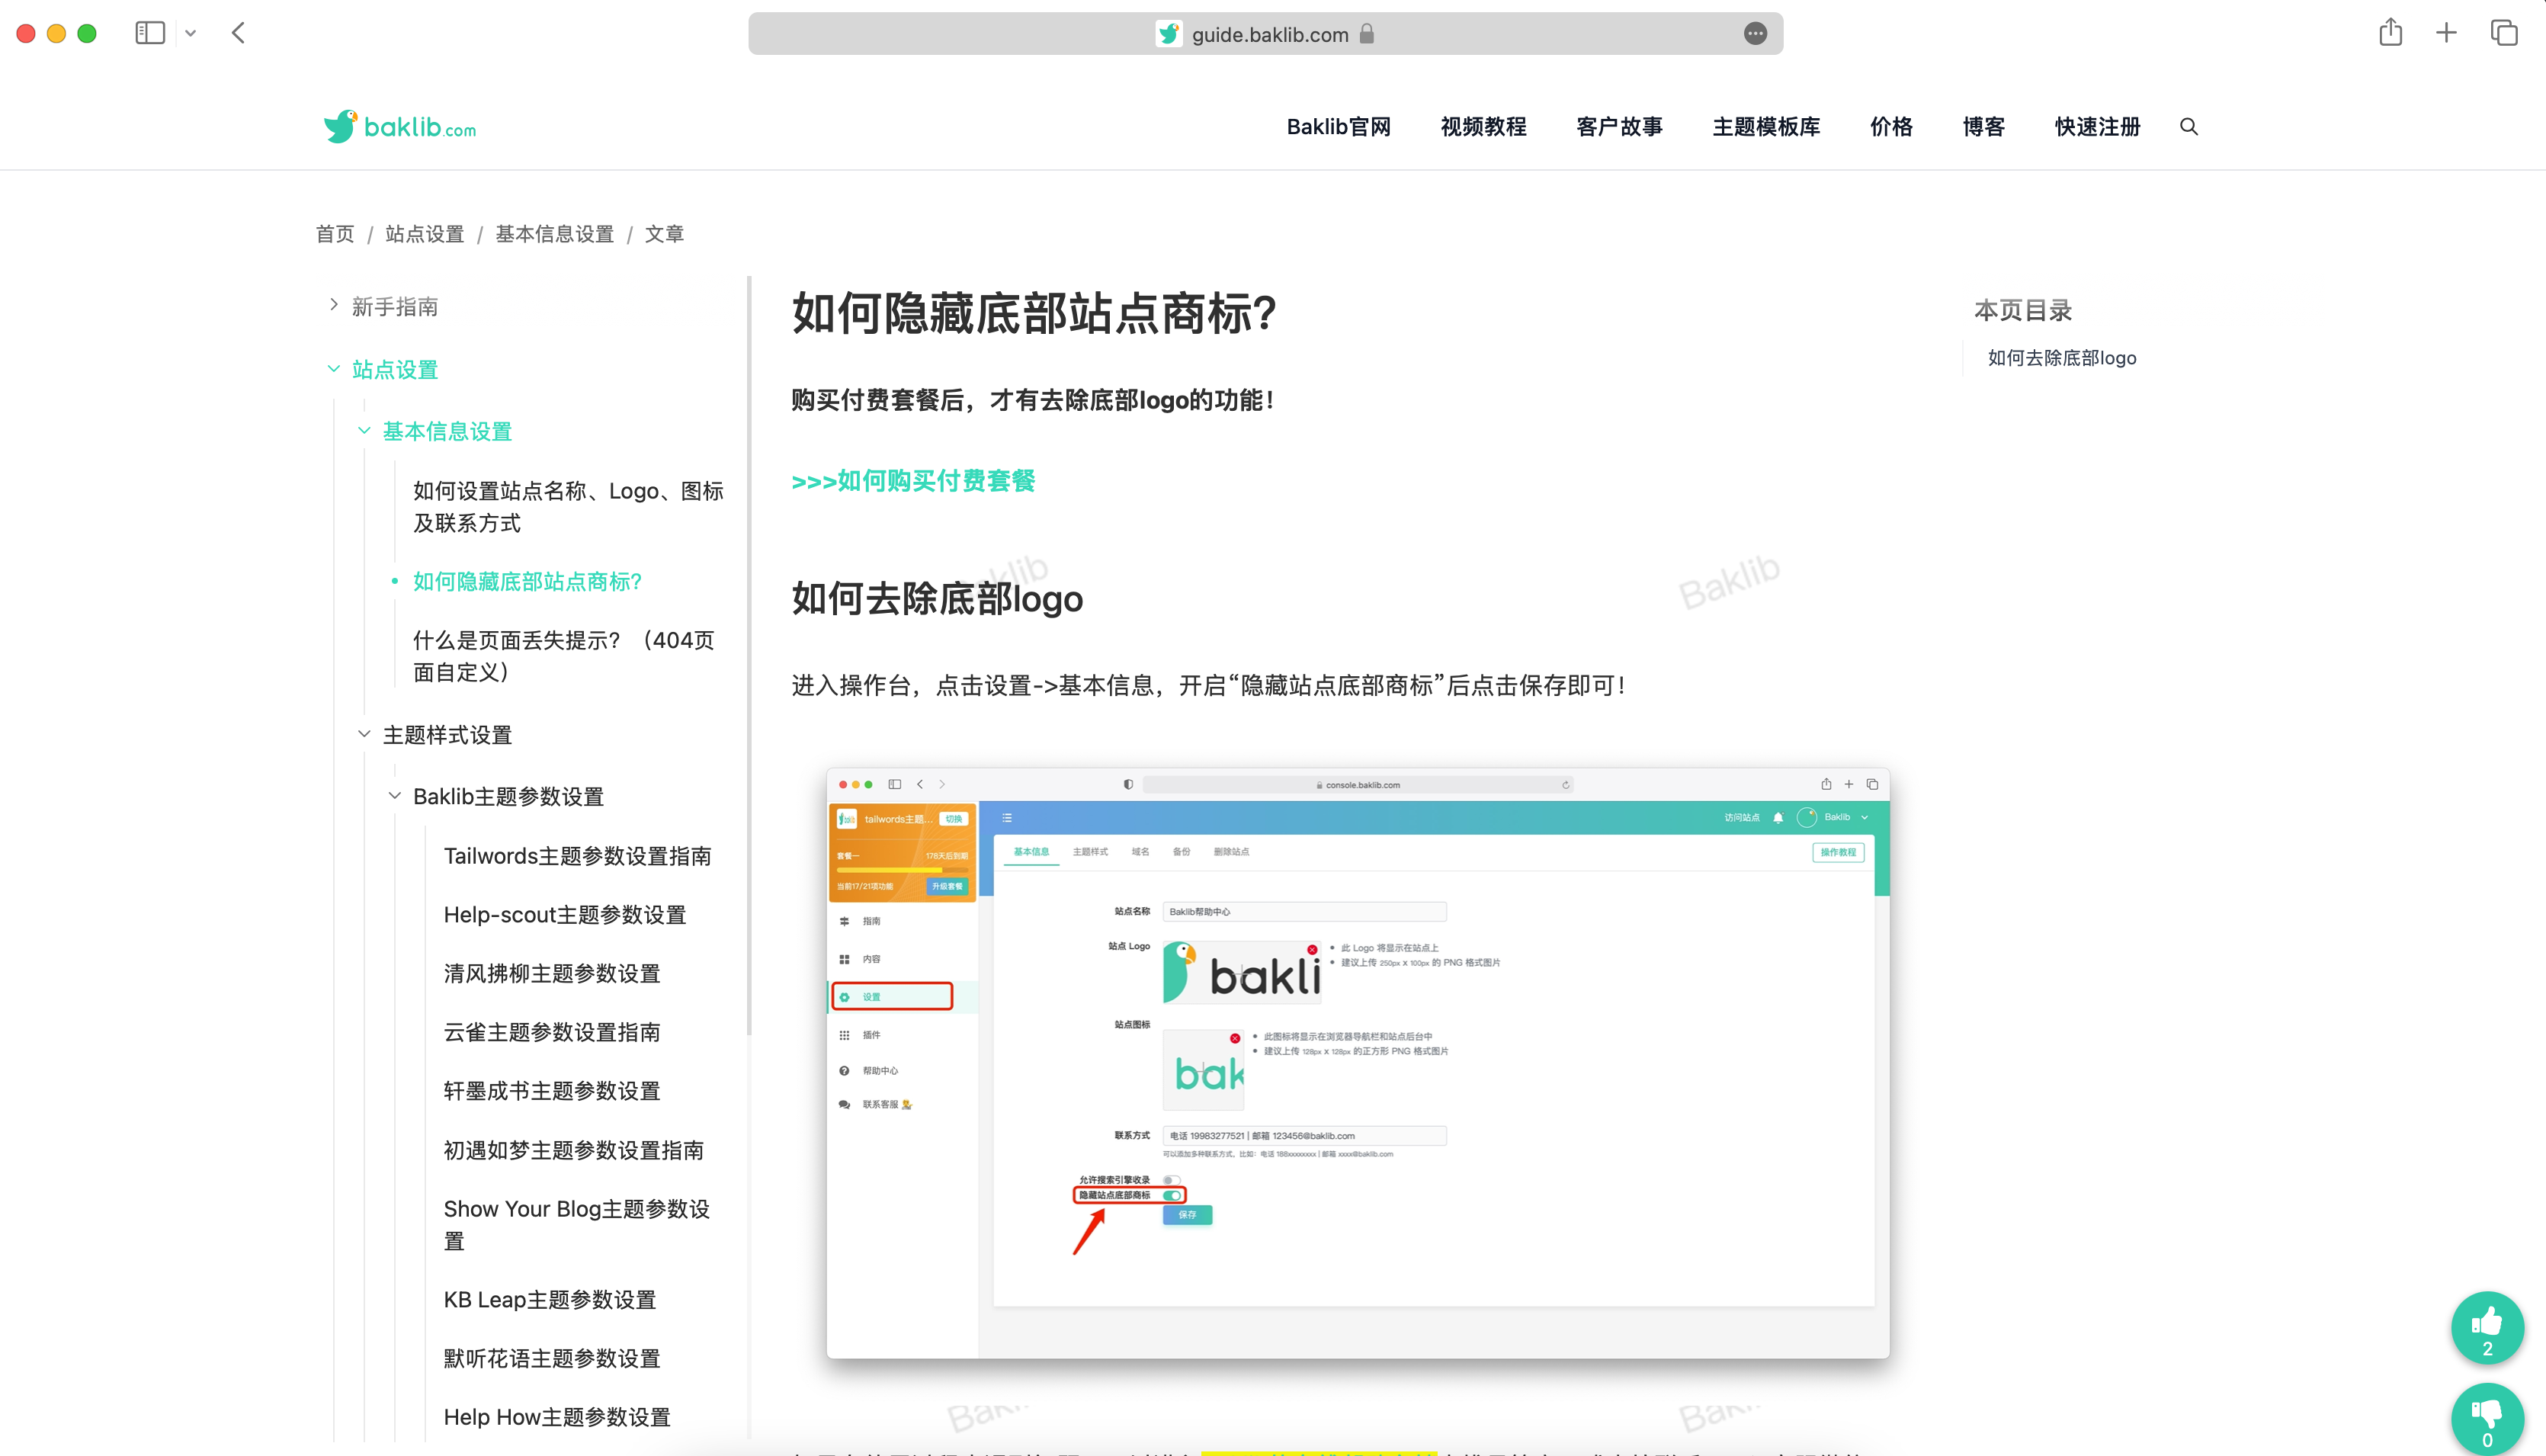2546x1456 pixels.
Task: Jump to 如何去除底部logo in page contents
Action: [2061, 358]
